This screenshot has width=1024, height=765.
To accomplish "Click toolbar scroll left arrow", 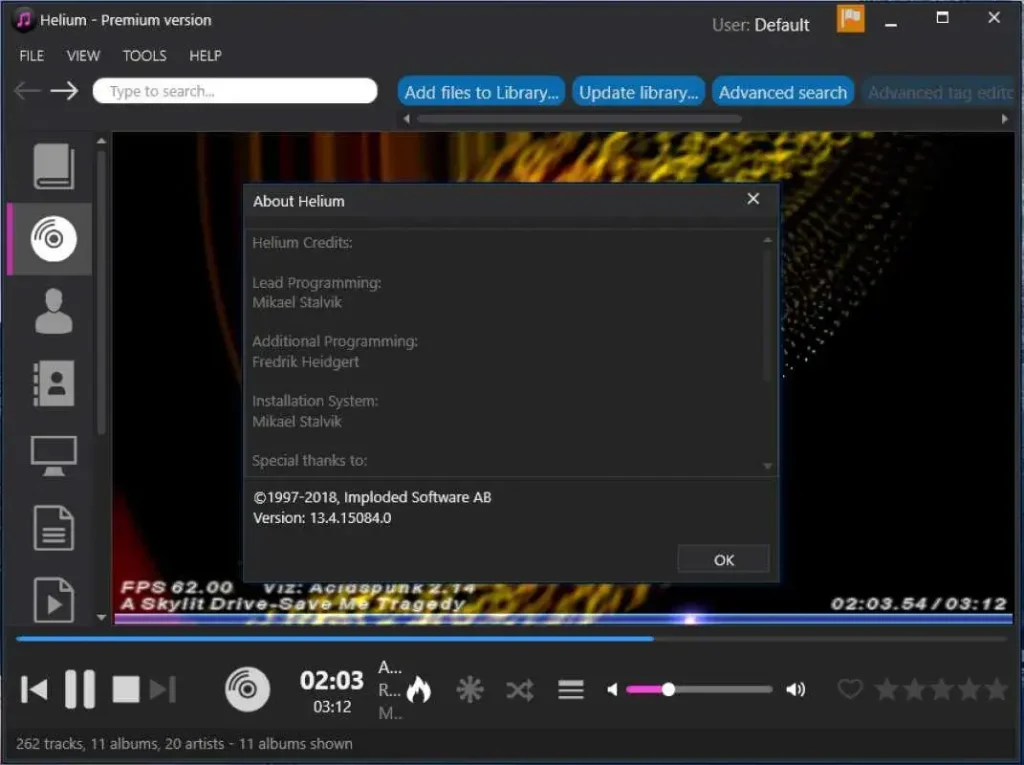I will pos(406,119).
